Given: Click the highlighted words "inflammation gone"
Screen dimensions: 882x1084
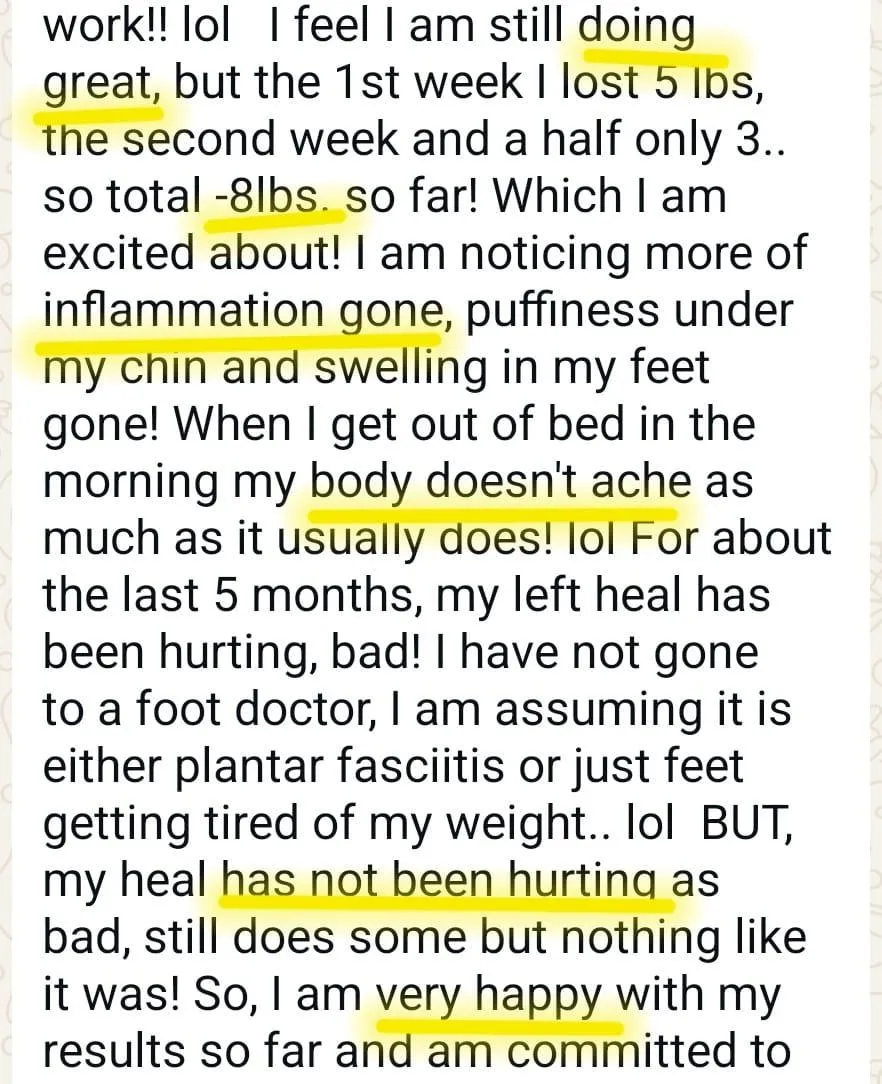Looking at the screenshot, I should coord(243,311).
